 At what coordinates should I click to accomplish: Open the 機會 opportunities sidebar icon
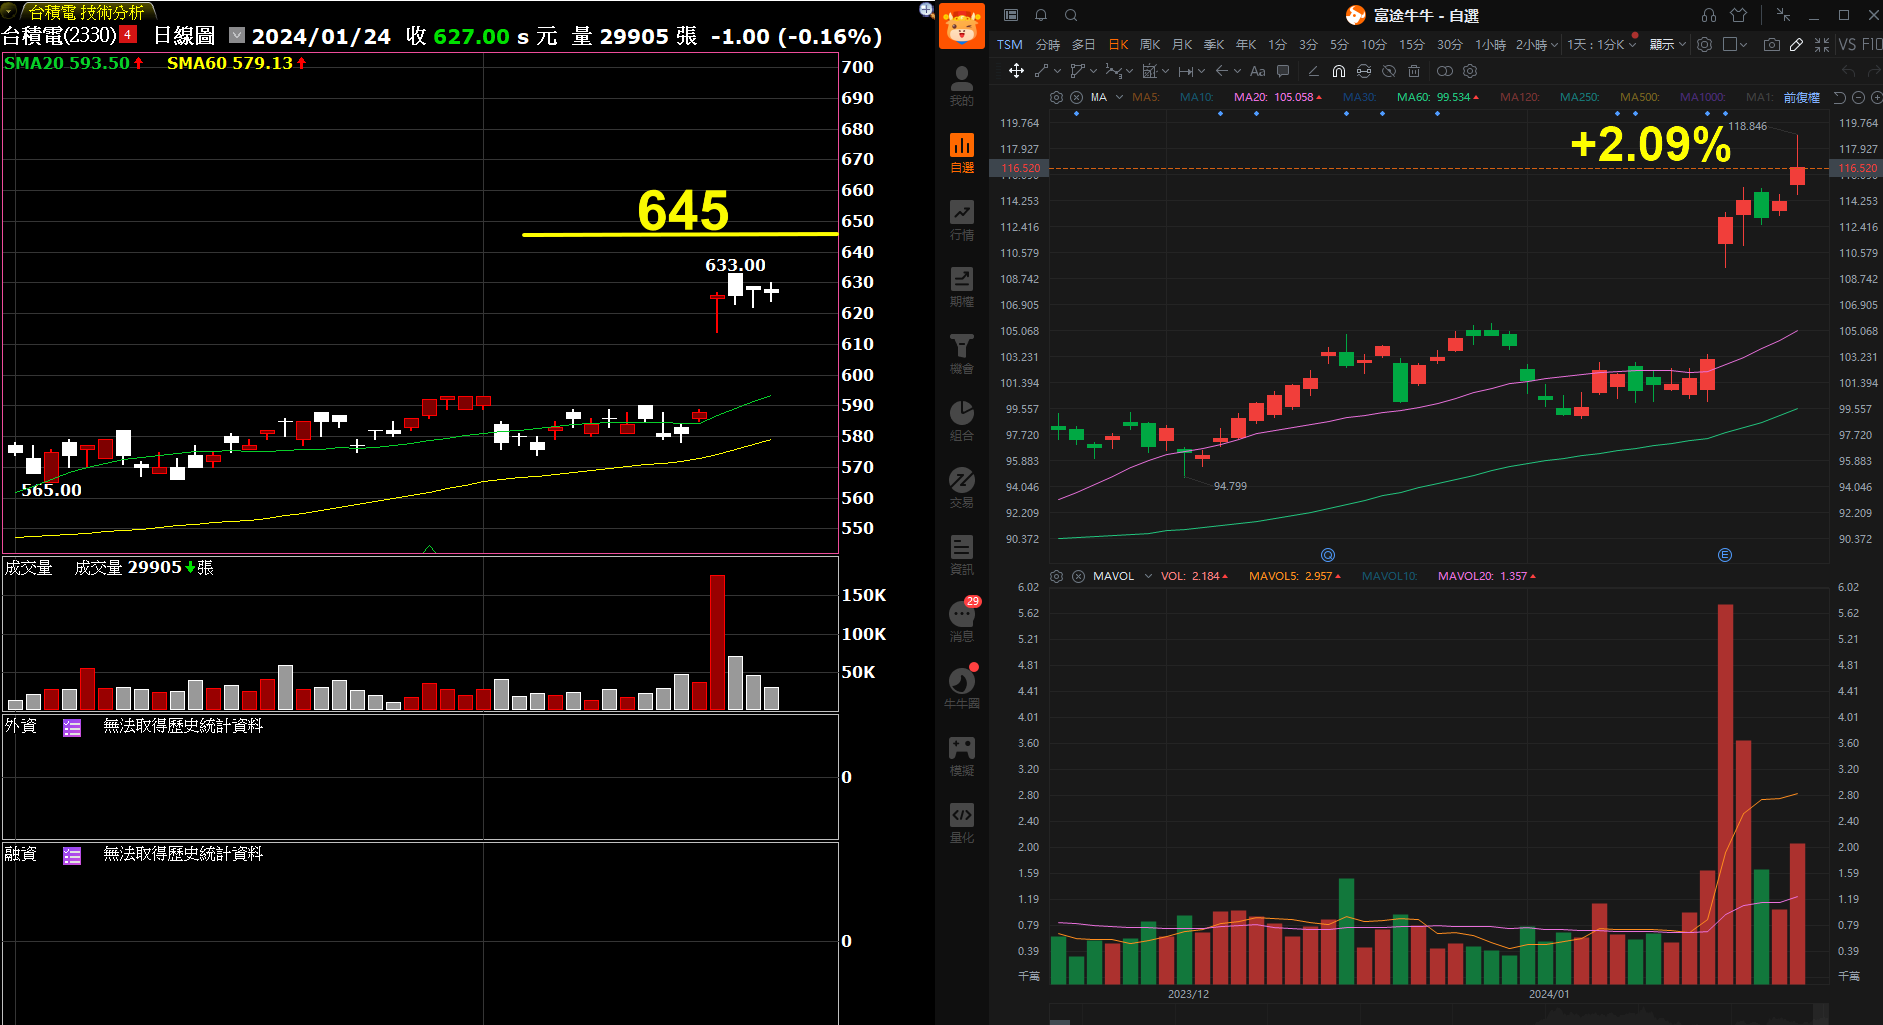961,354
